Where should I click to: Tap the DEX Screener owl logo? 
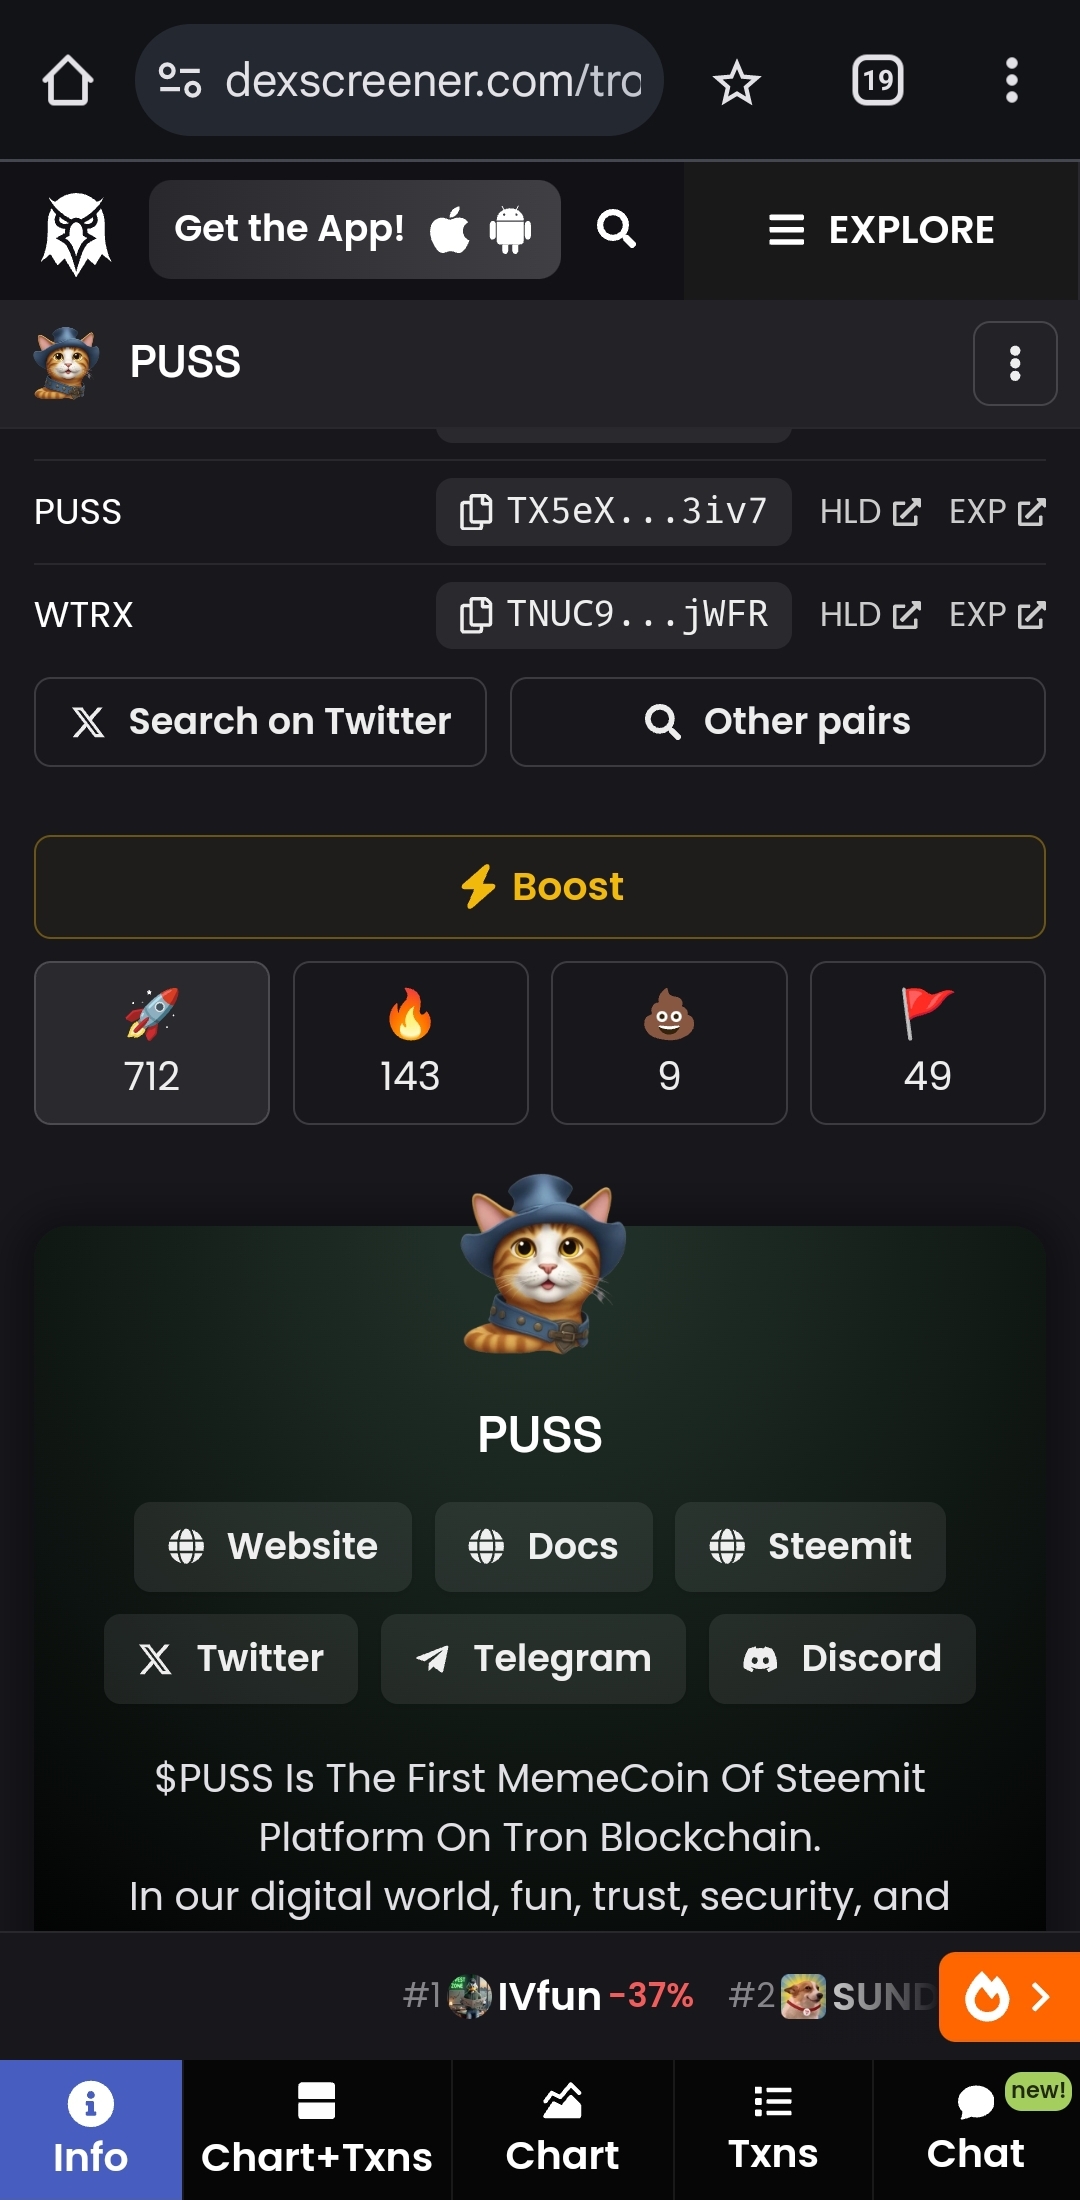tap(75, 233)
